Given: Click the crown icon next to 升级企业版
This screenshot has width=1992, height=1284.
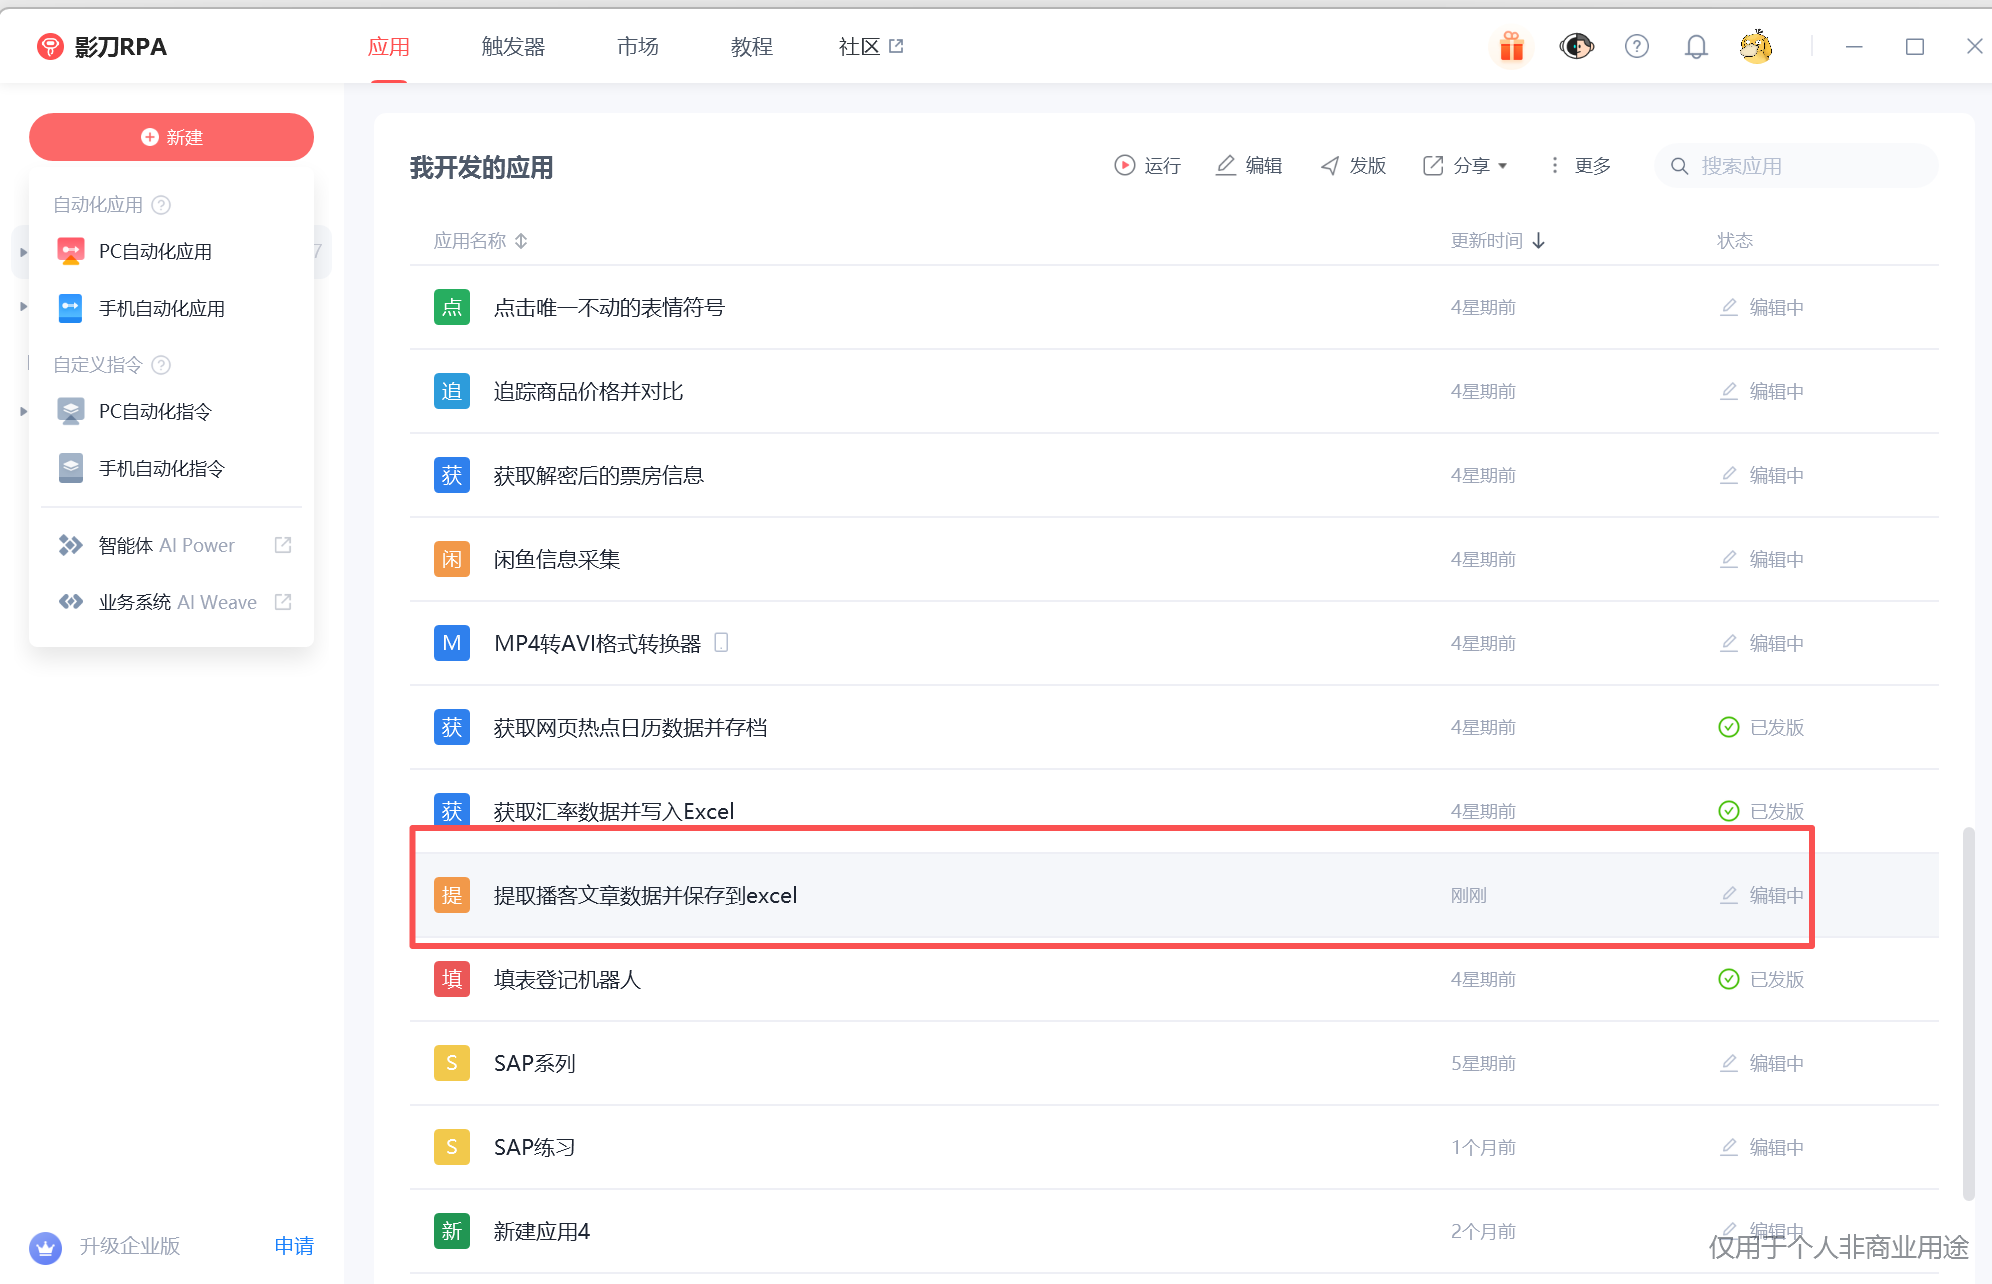Looking at the screenshot, I should click(45, 1247).
